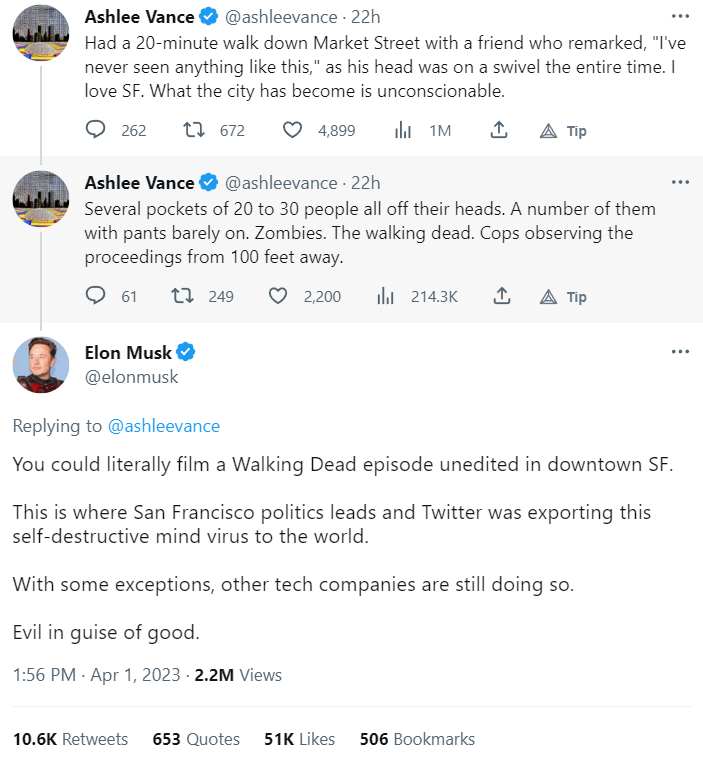Share the first Ashlee Vance tweet
This screenshot has height=768, width=703.
tap(501, 130)
